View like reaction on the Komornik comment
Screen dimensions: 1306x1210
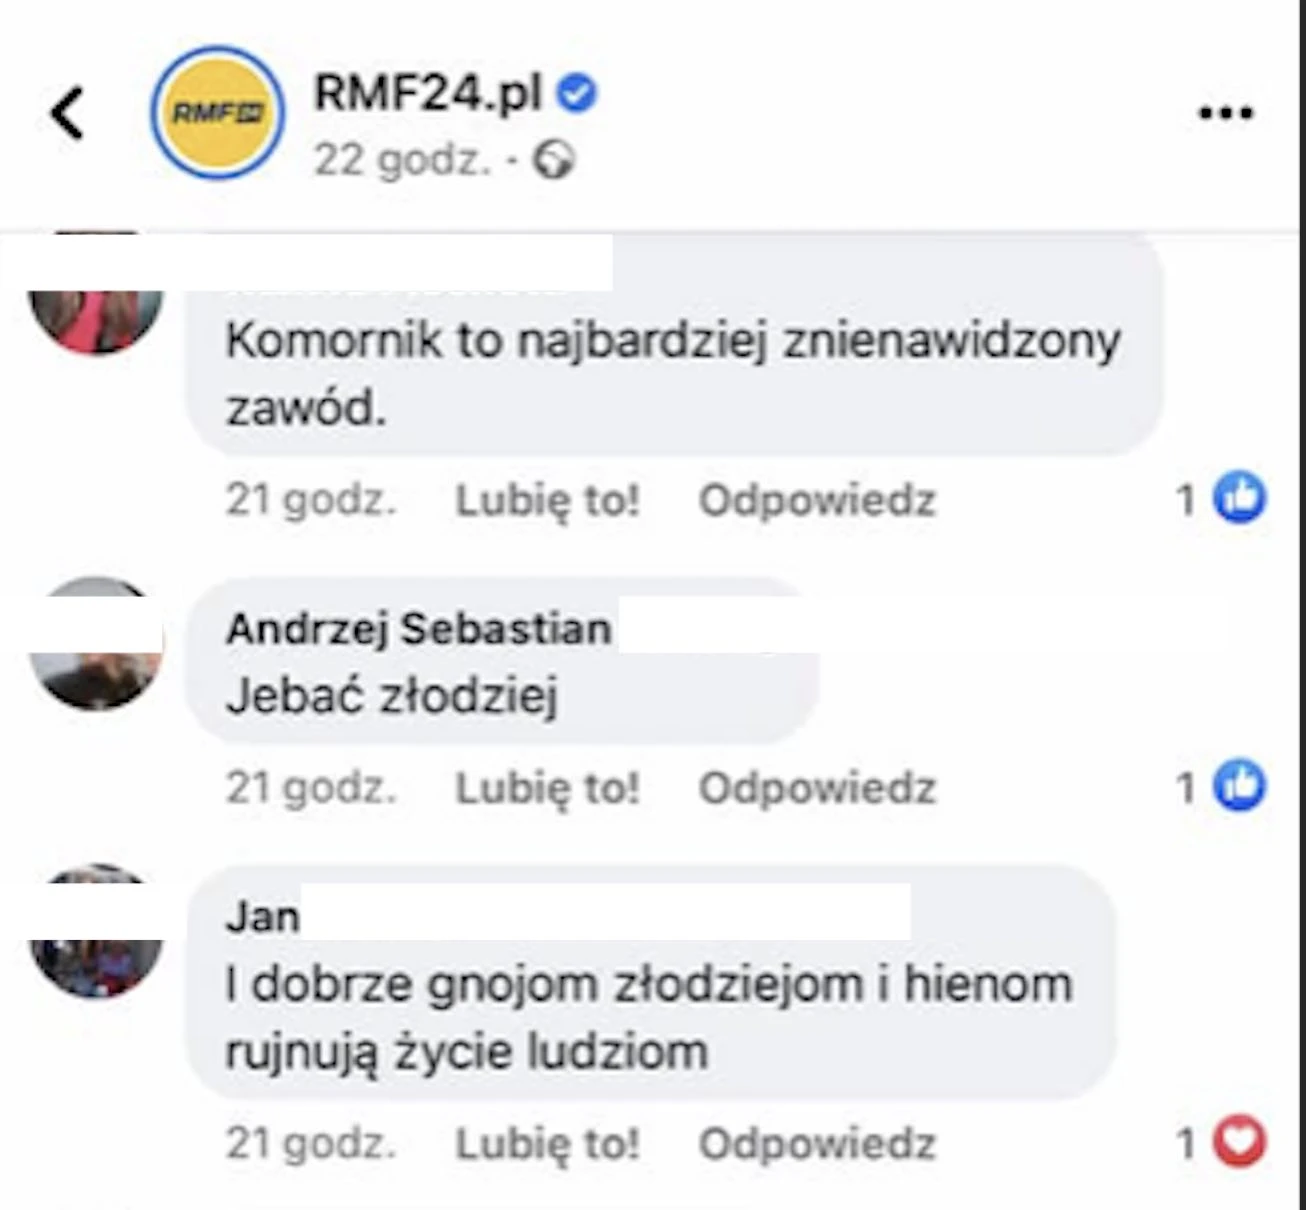coord(1240,498)
